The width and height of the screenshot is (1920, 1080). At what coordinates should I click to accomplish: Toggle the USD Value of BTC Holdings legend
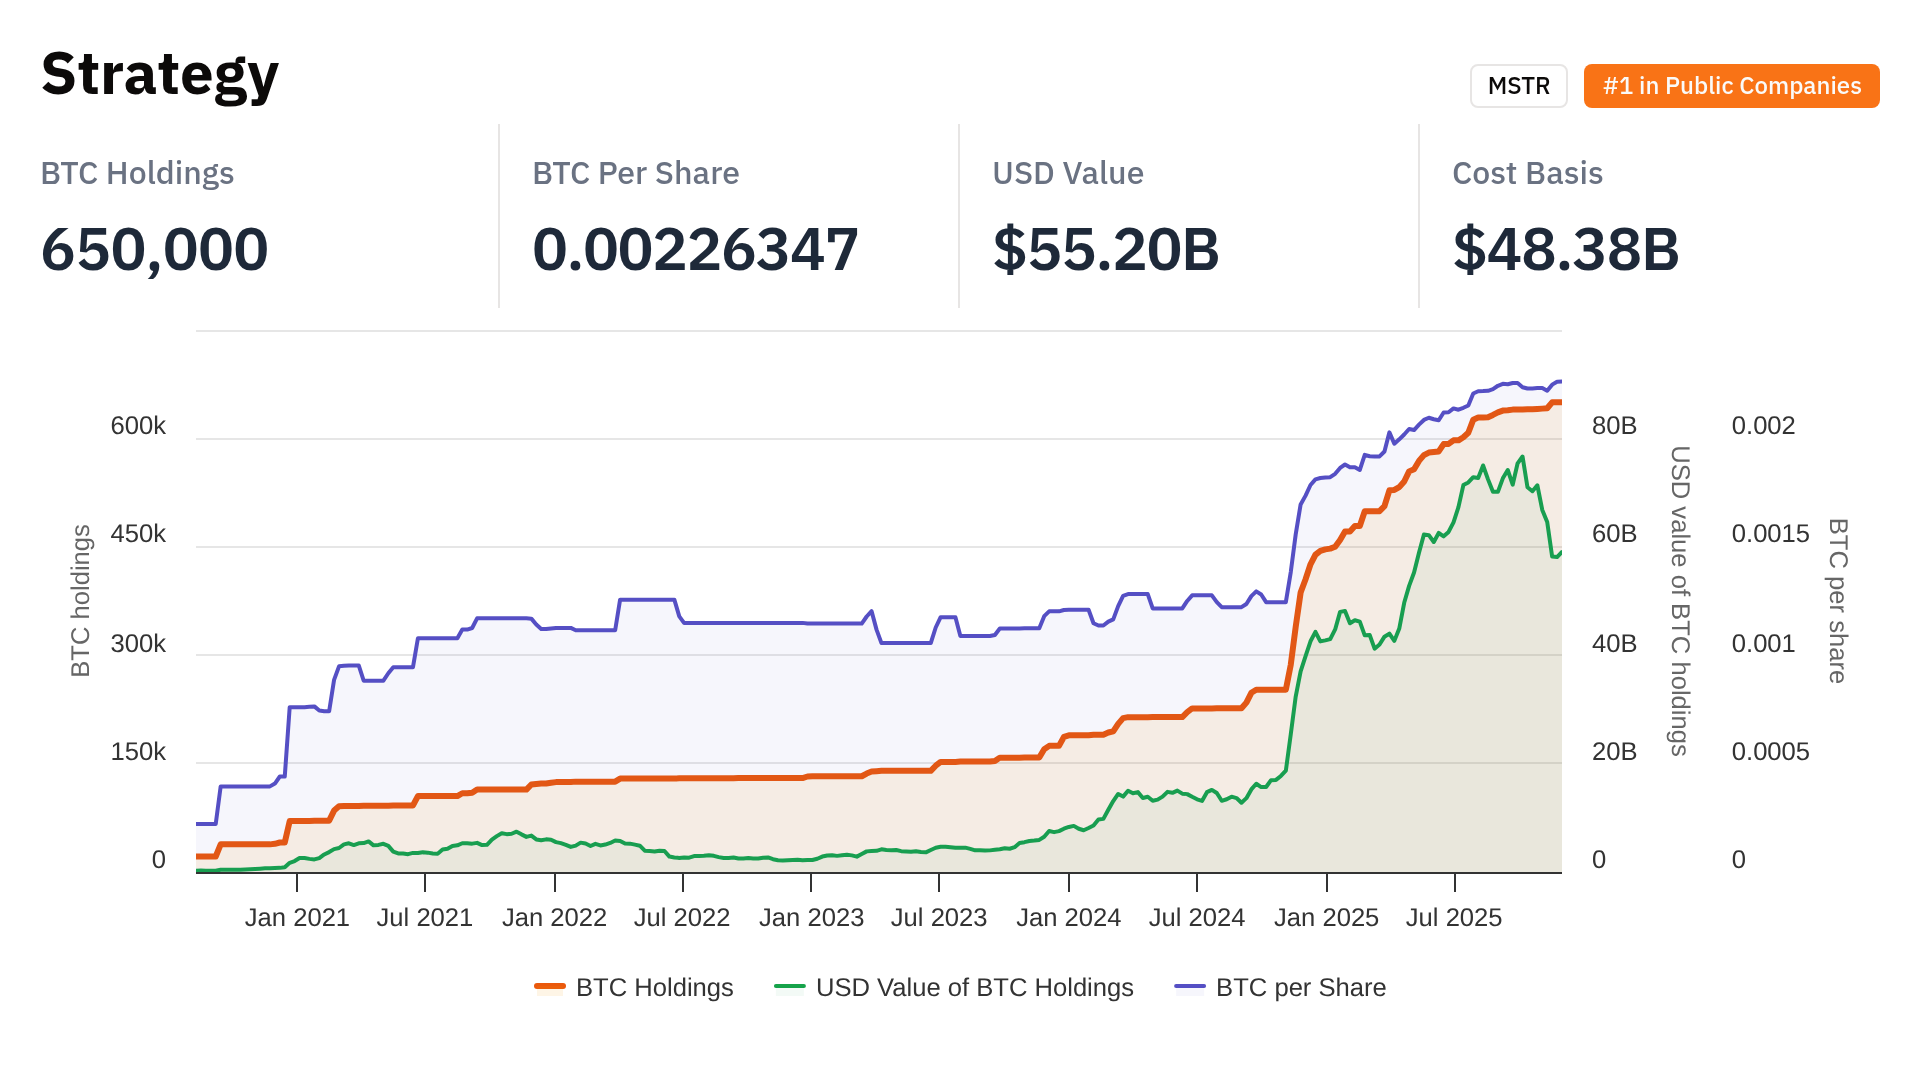pos(974,987)
